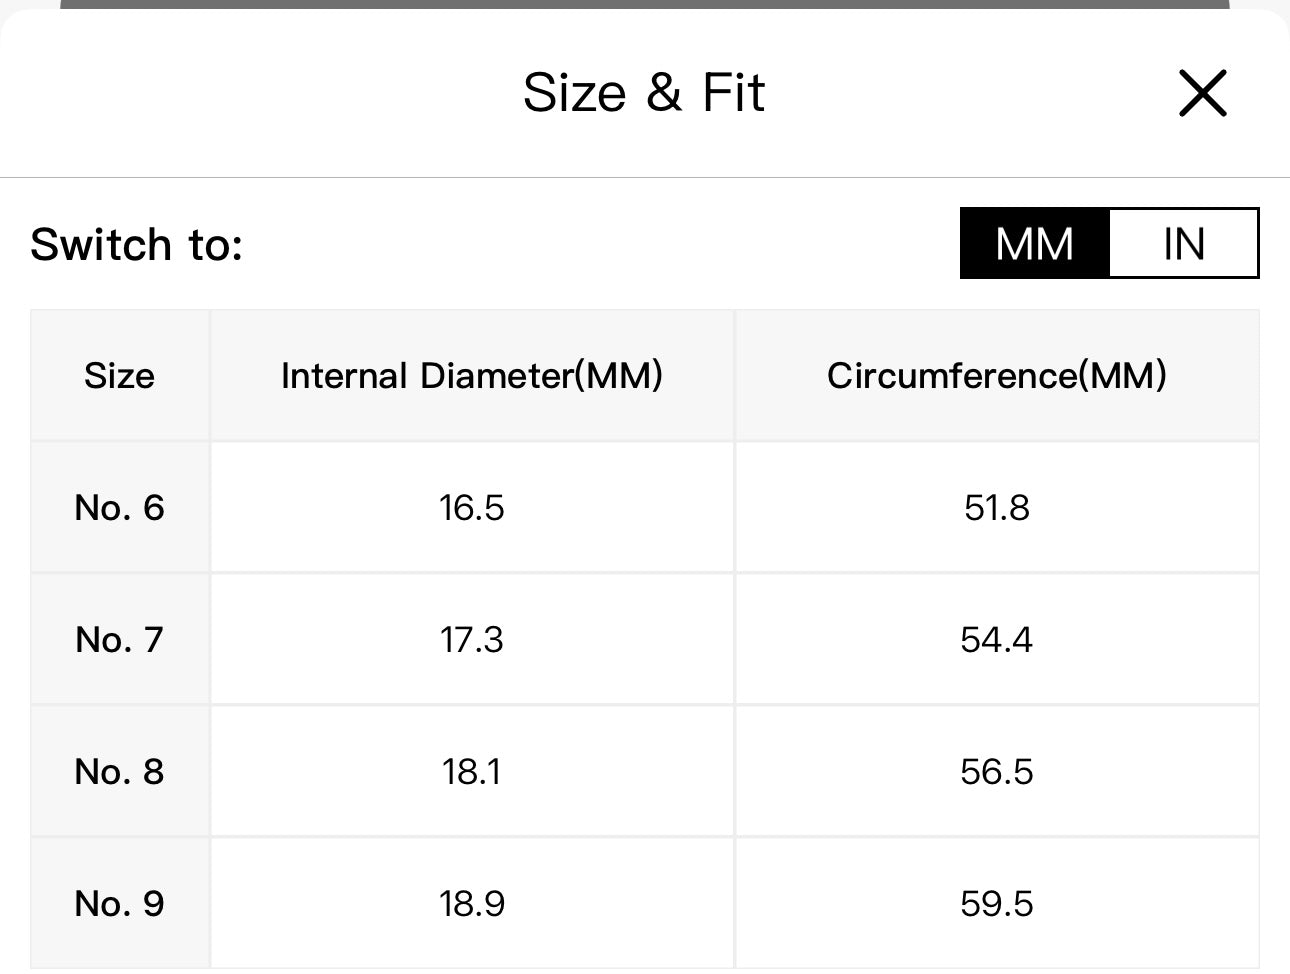Click the Circumference(MM) column header
1290x974 pixels.
click(996, 376)
